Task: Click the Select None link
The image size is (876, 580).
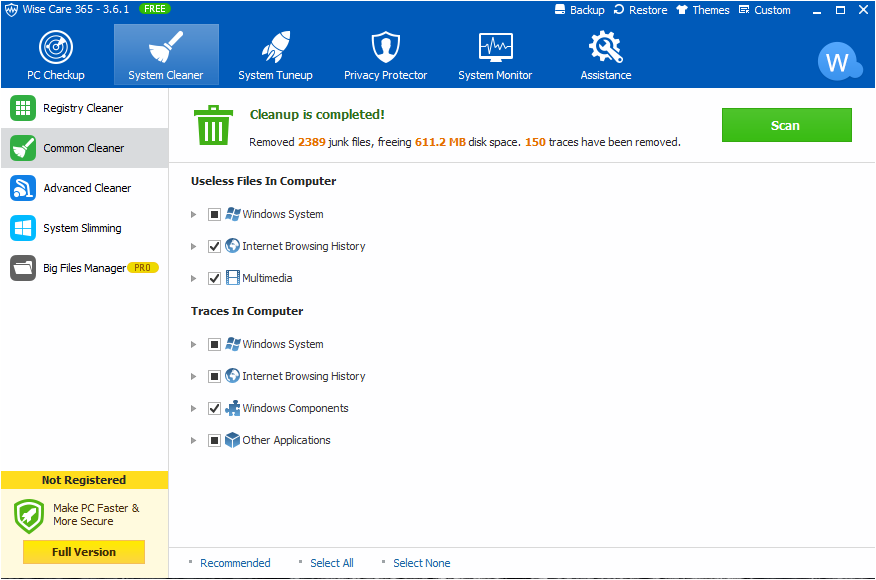Action: point(422,563)
